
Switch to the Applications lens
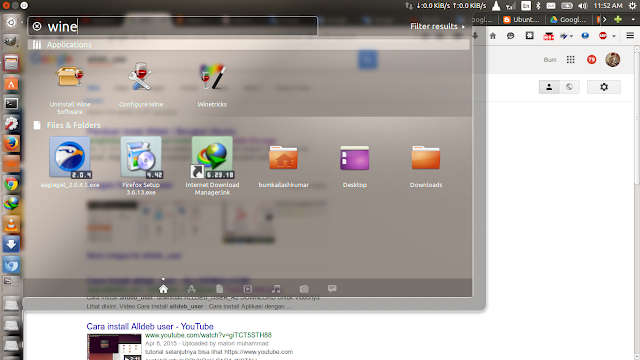point(191,289)
